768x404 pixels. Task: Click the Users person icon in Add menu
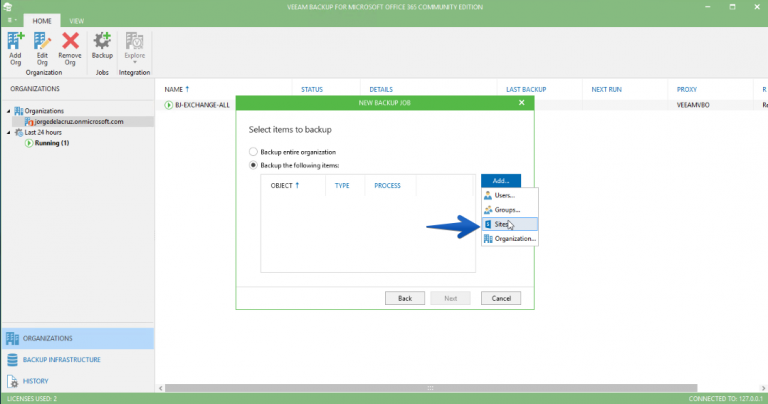[488, 195]
